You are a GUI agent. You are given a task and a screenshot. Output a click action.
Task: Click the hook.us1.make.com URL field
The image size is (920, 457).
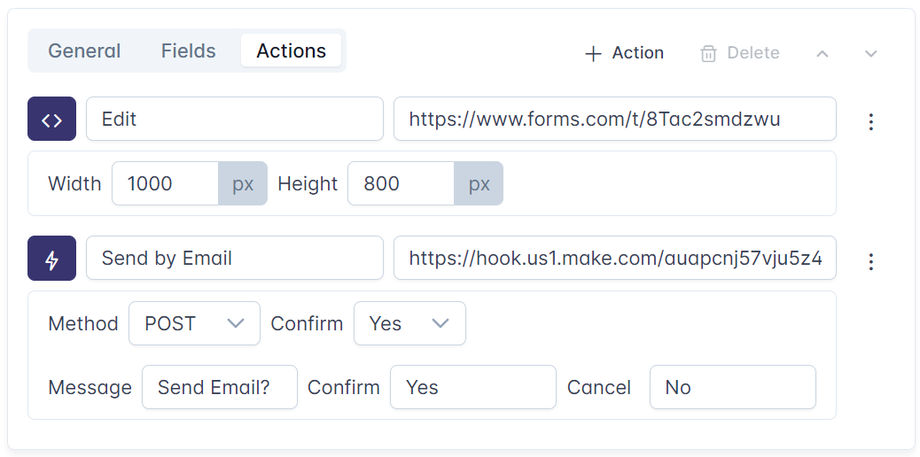point(614,258)
